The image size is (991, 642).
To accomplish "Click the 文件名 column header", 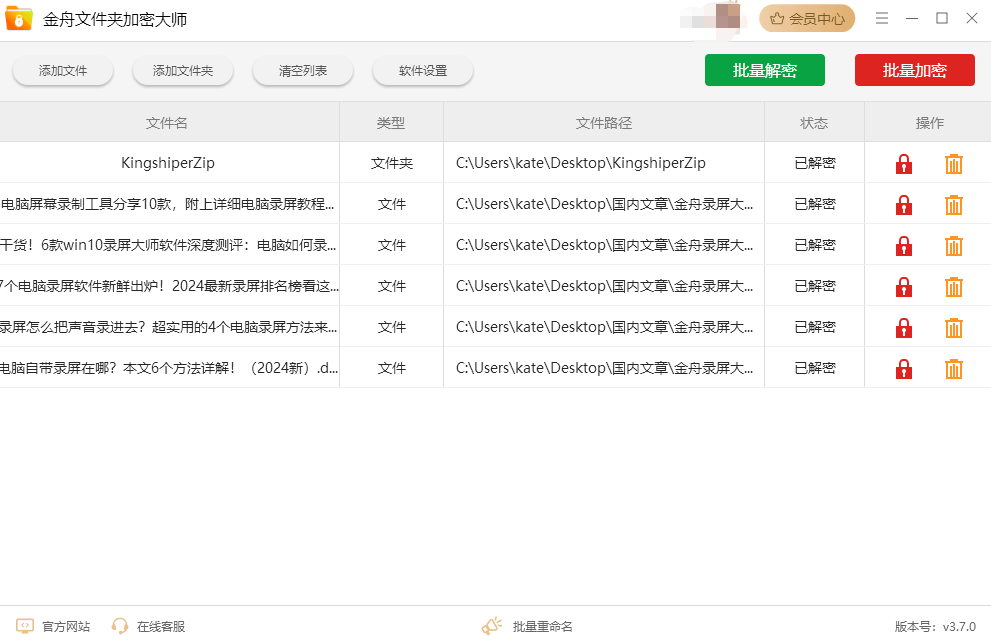I will pyautogui.click(x=167, y=123).
